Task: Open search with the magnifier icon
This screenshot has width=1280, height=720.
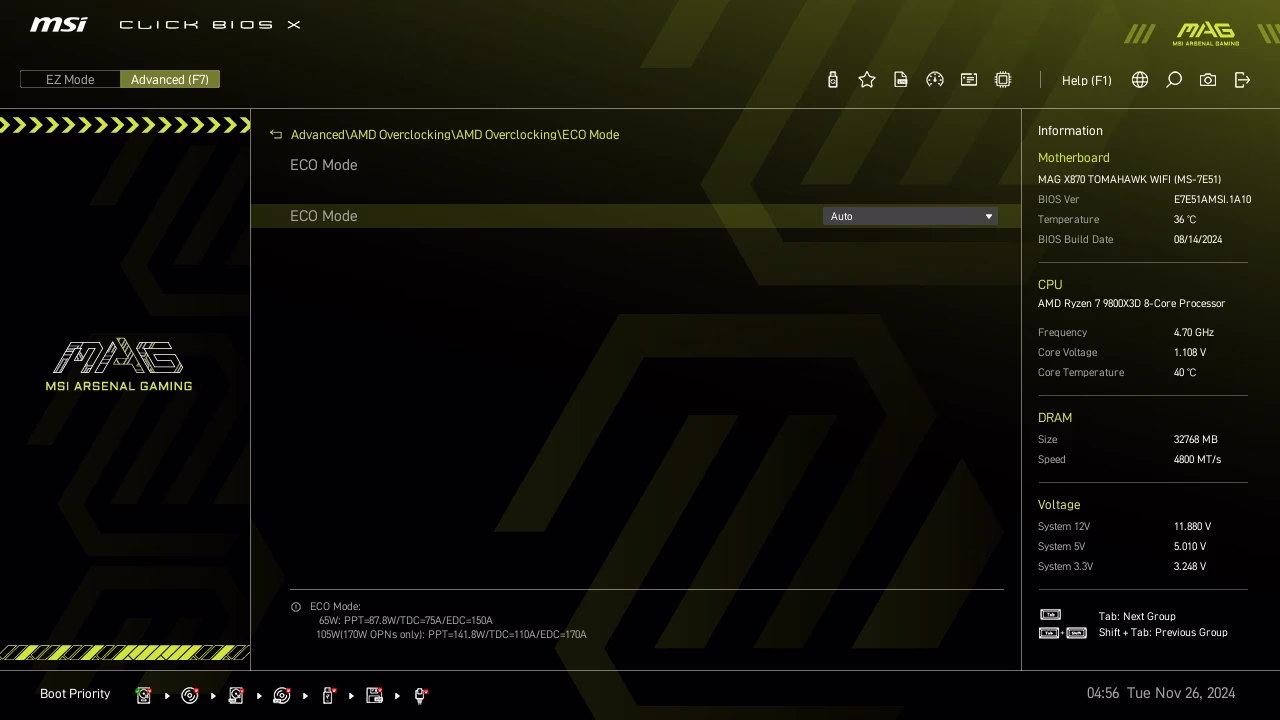Action: 1174,80
